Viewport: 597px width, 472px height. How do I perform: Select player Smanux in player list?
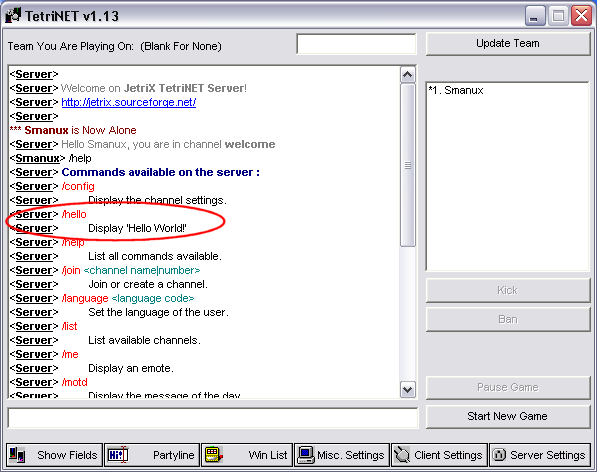point(456,91)
